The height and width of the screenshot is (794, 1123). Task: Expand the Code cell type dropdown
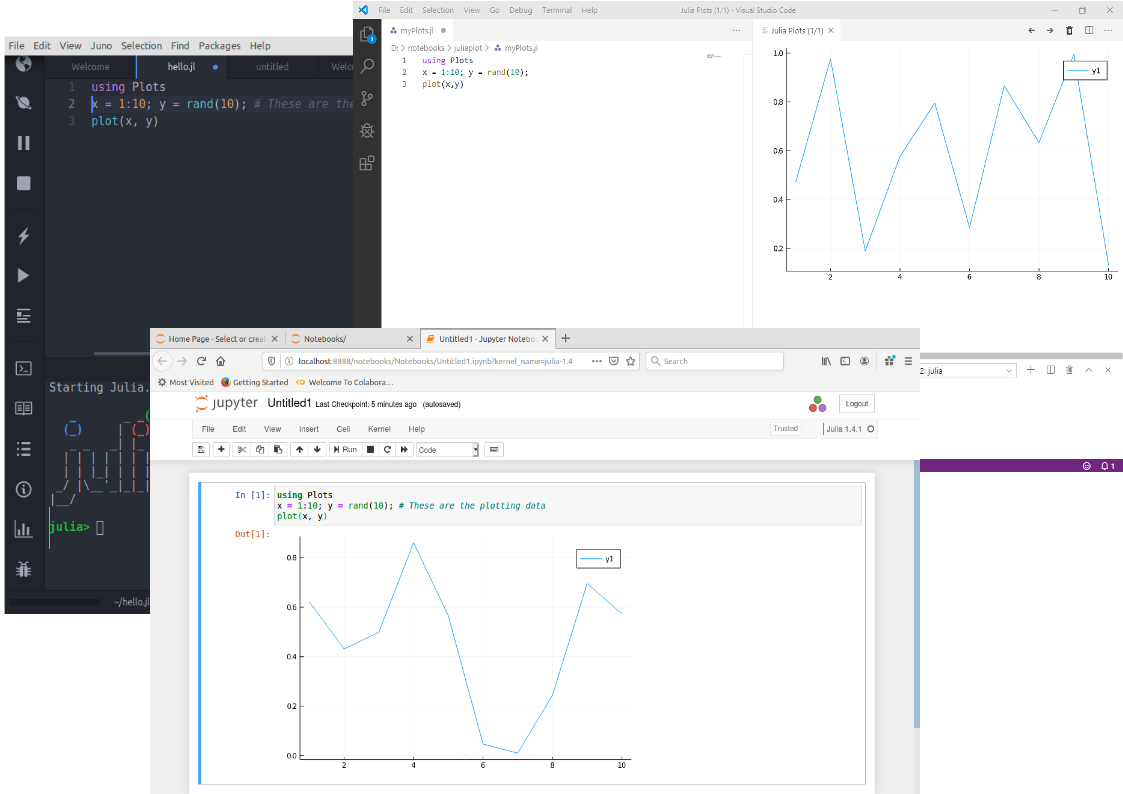pyautogui.click(x=448, y=450)
